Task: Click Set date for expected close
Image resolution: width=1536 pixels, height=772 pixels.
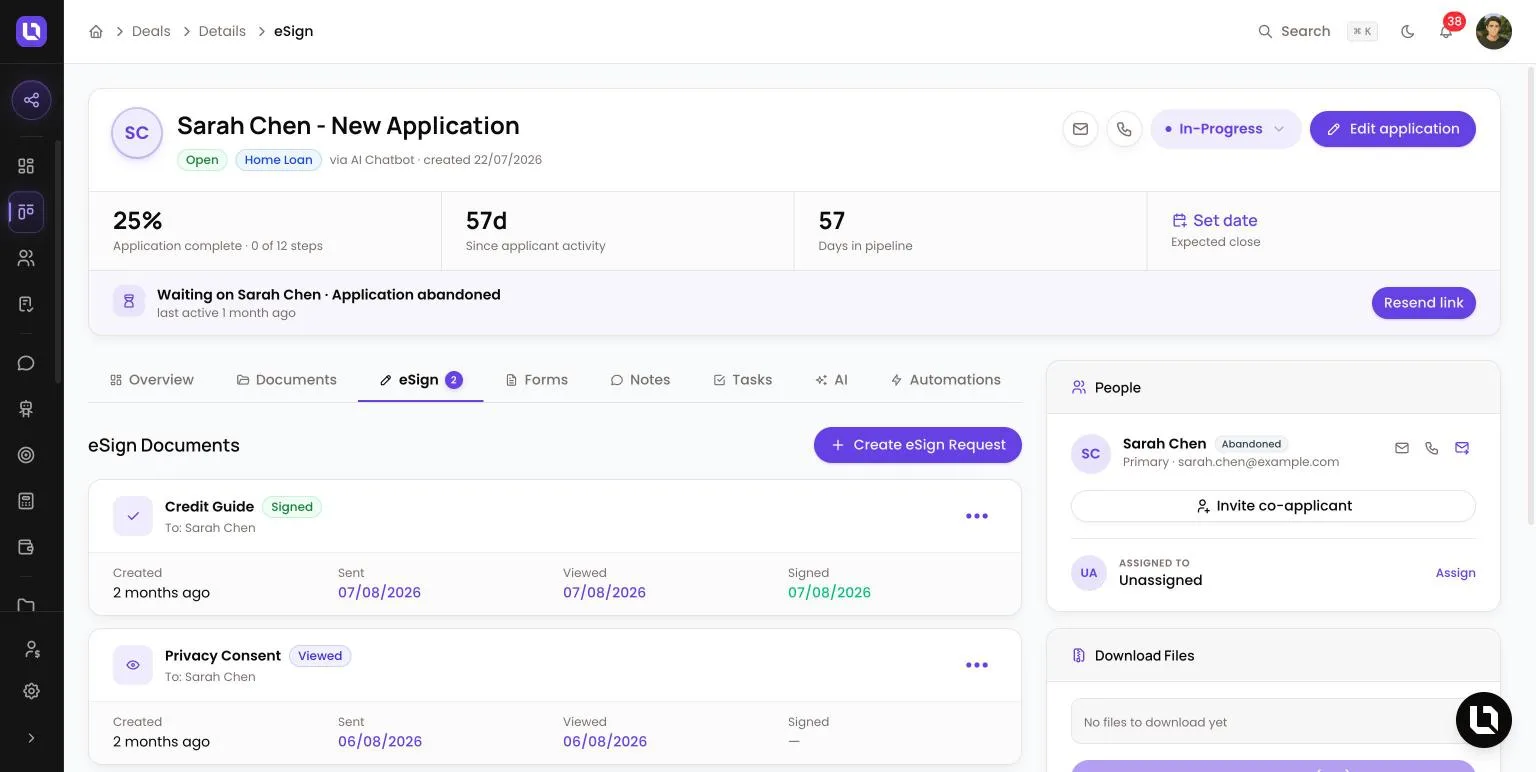Action: pyautogui.click(x=1215, y=220)
